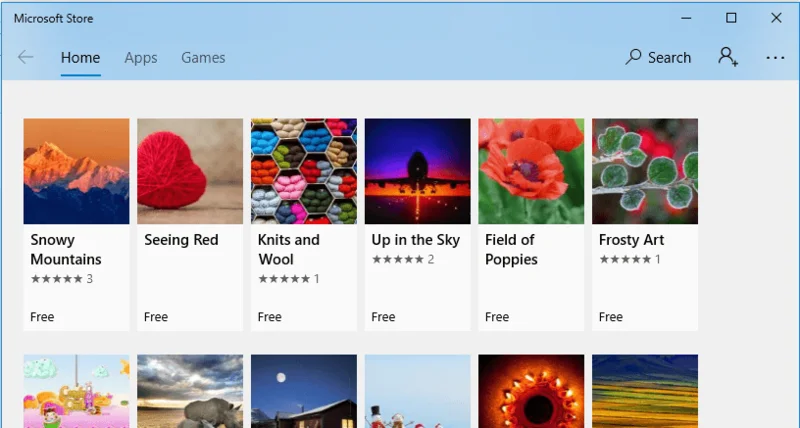This screenshot has height=428, width=800.
Task: Click the star rating under Snowy Mountains
Action: coord(62,279)
